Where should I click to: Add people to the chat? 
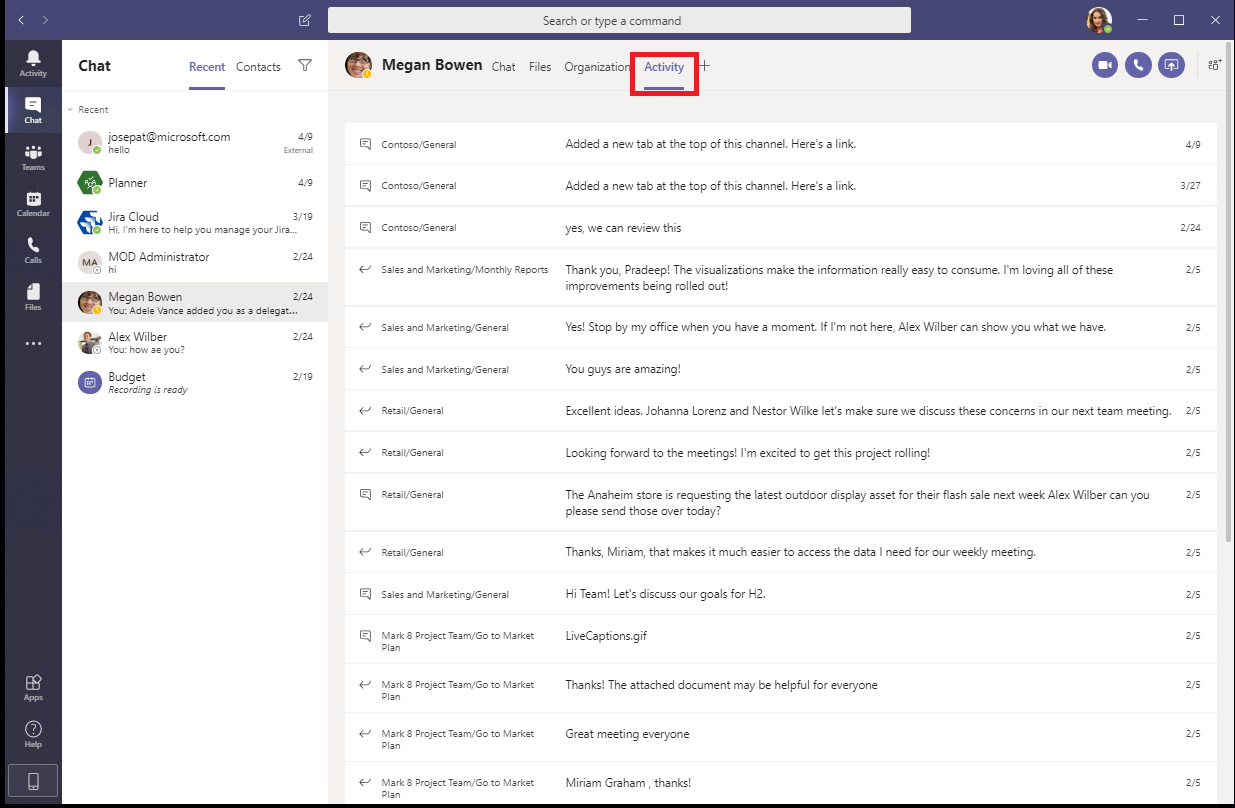1214,65
